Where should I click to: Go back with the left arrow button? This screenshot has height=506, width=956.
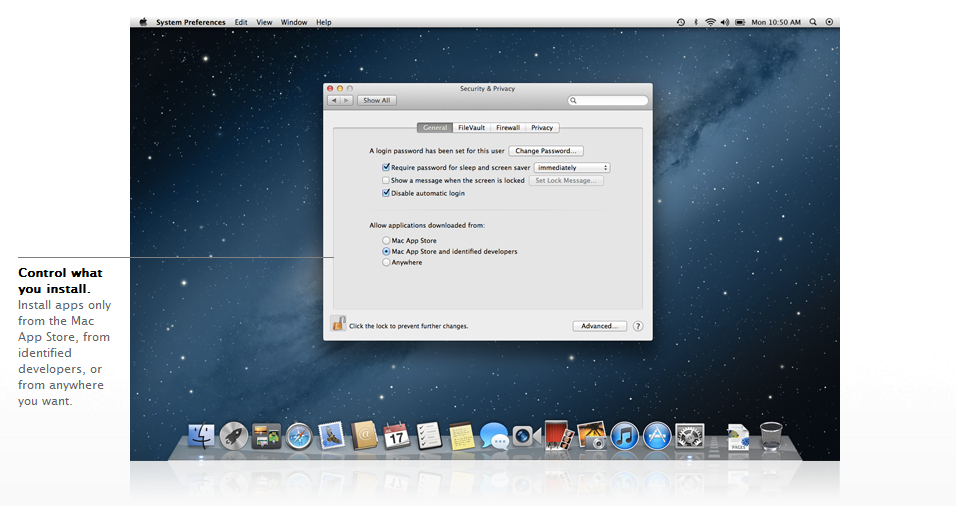(x=334, y=100)
